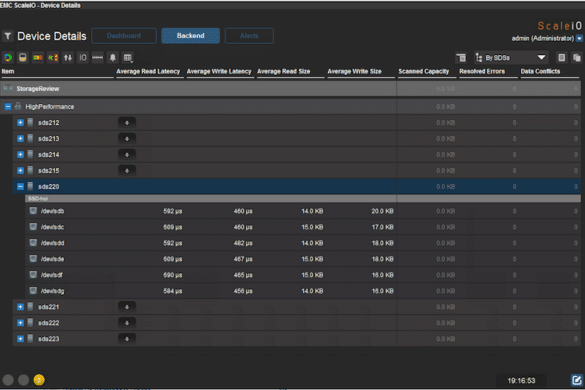Screen dimensions: 585x390
Task: Click the IO toolbar icon
Action: pyautogui.click(x=82, y=57)
